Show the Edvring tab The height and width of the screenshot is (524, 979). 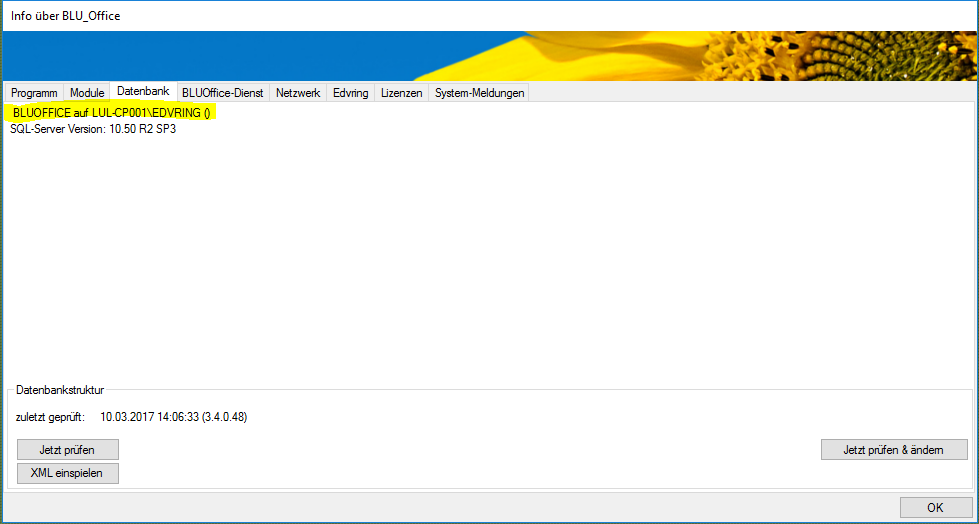point(350,92)
